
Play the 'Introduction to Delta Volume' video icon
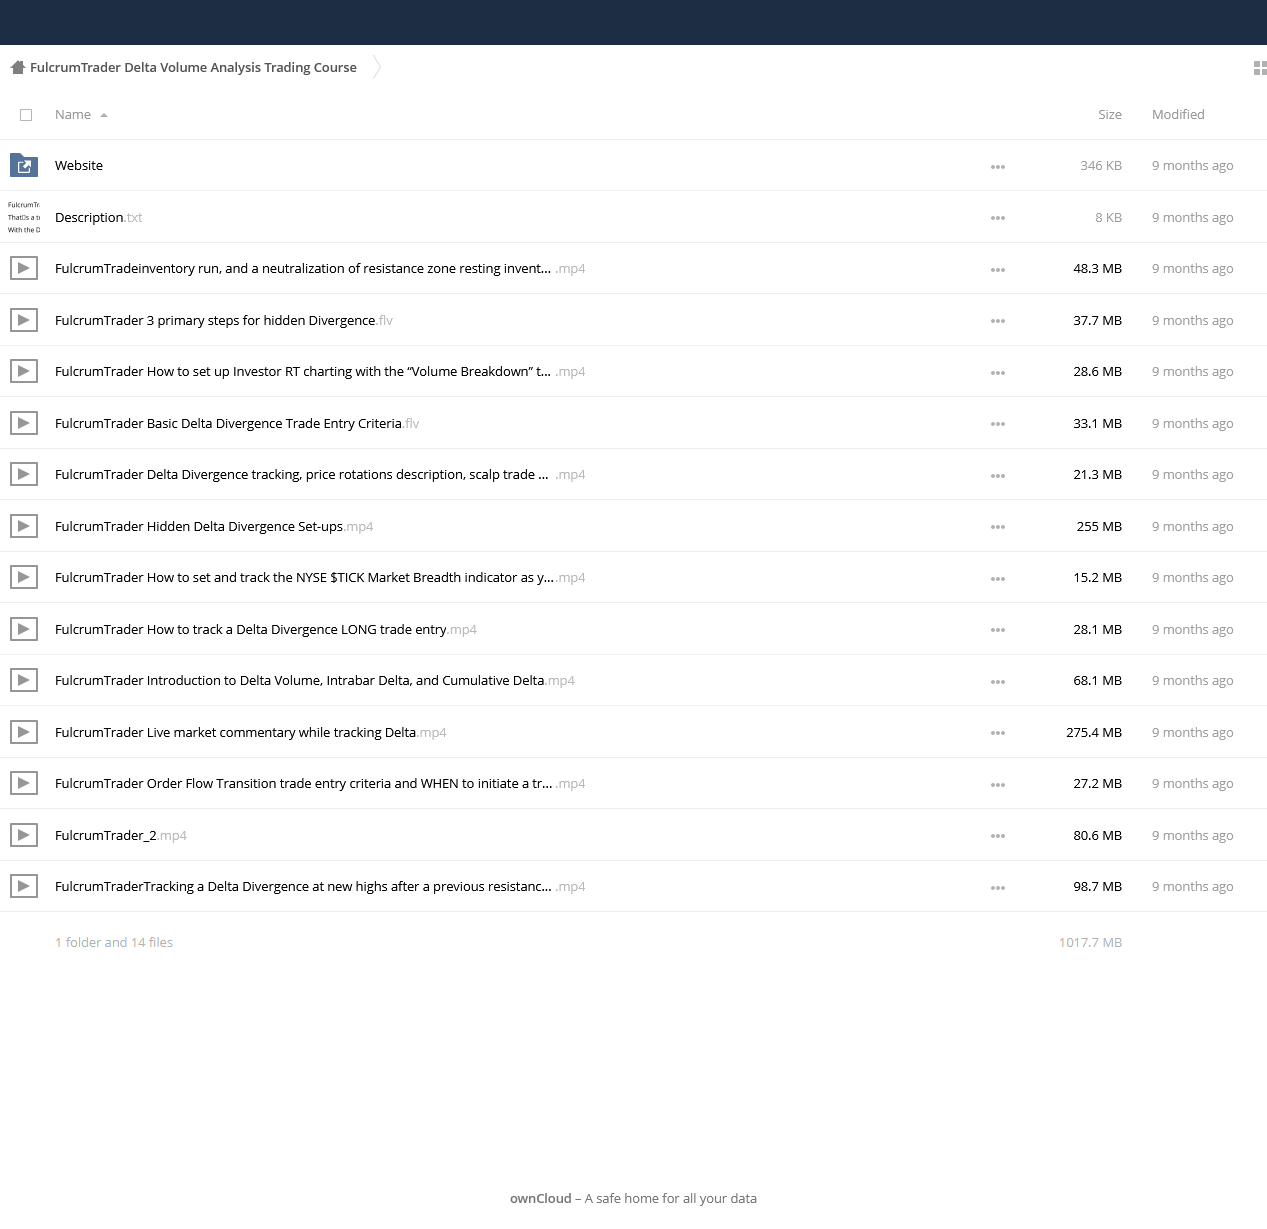coord(24,680)
